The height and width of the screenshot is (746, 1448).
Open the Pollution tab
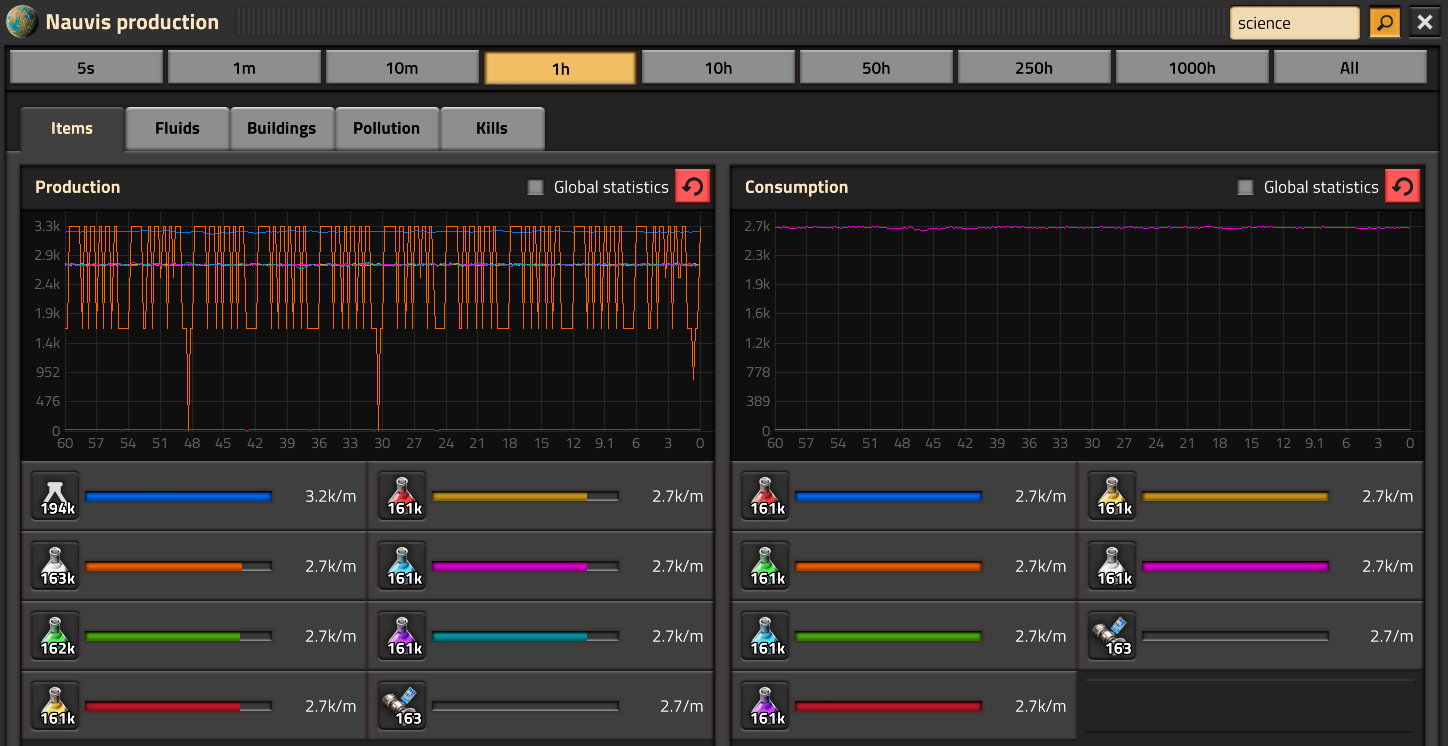[x=387, y=128]
